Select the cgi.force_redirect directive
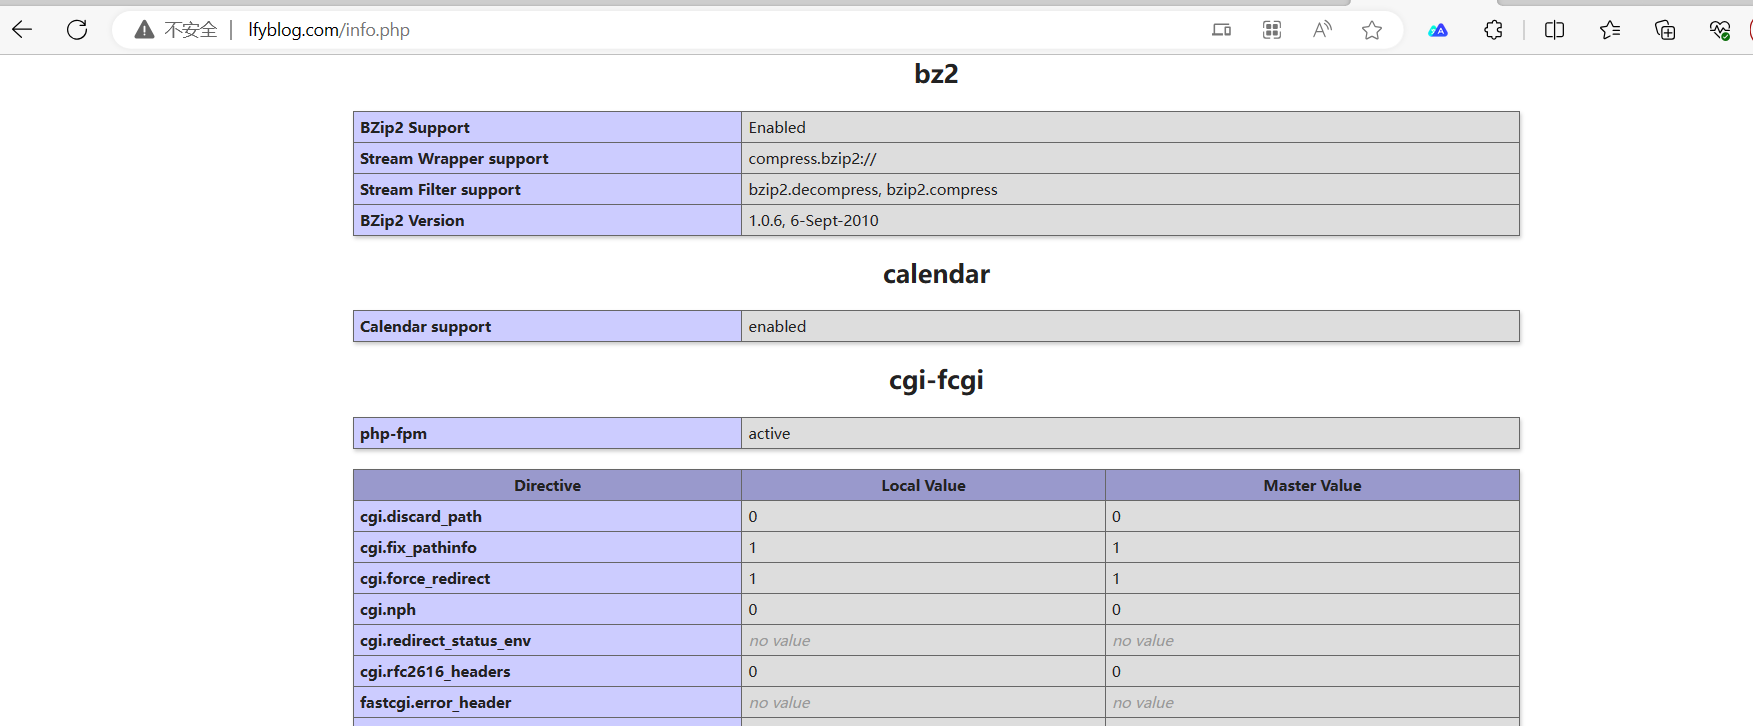The height and width of the screenshot is (726, 1753). [425, 578]
